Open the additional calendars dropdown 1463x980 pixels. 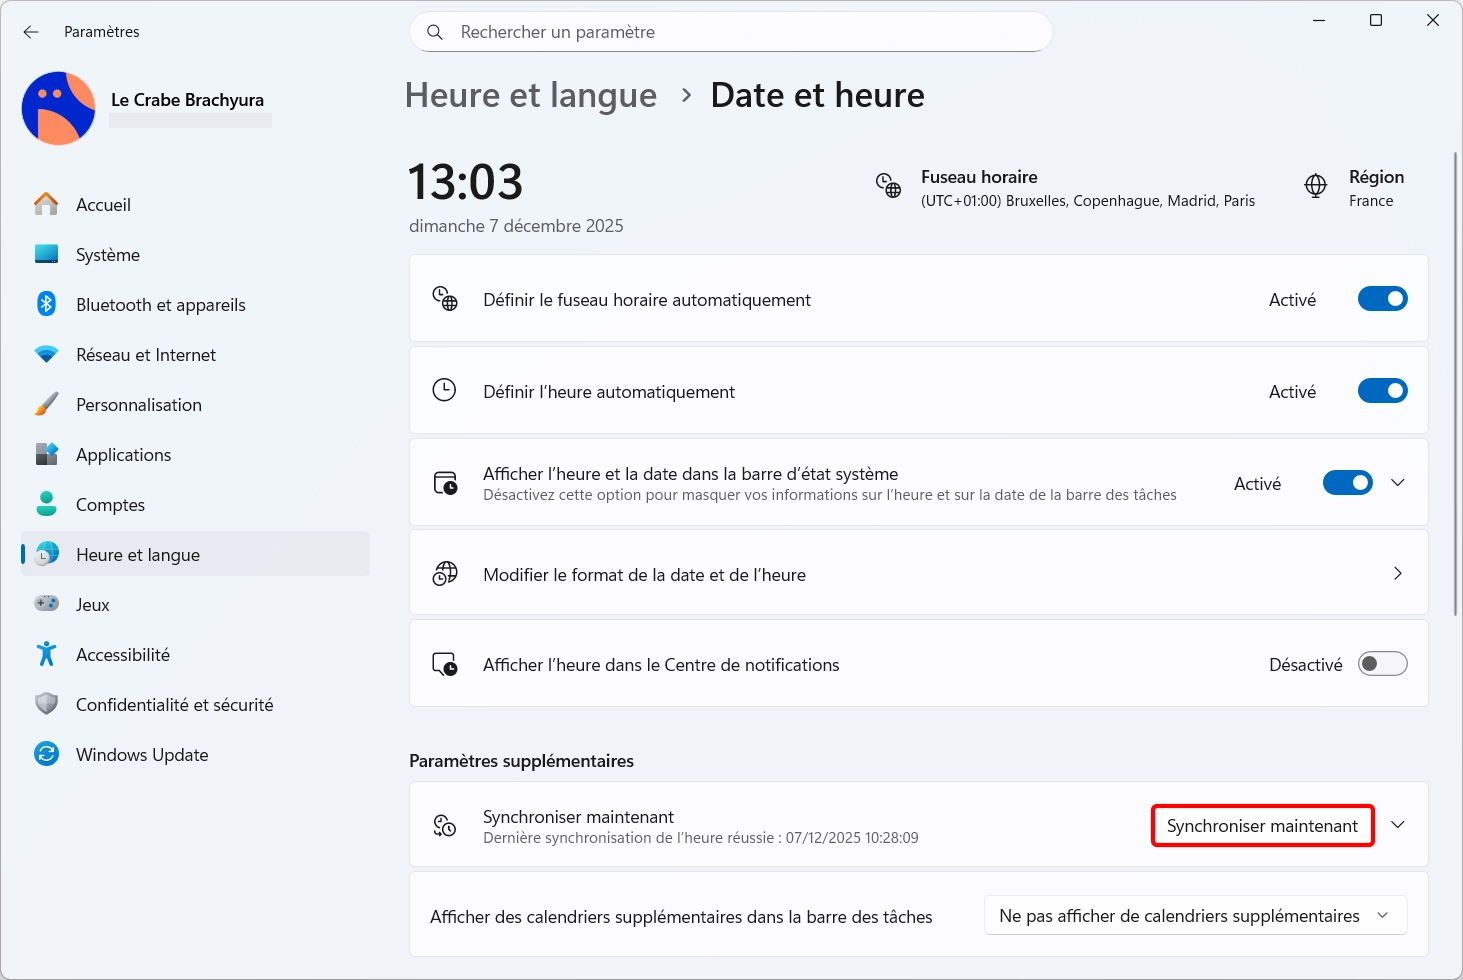1195,916
